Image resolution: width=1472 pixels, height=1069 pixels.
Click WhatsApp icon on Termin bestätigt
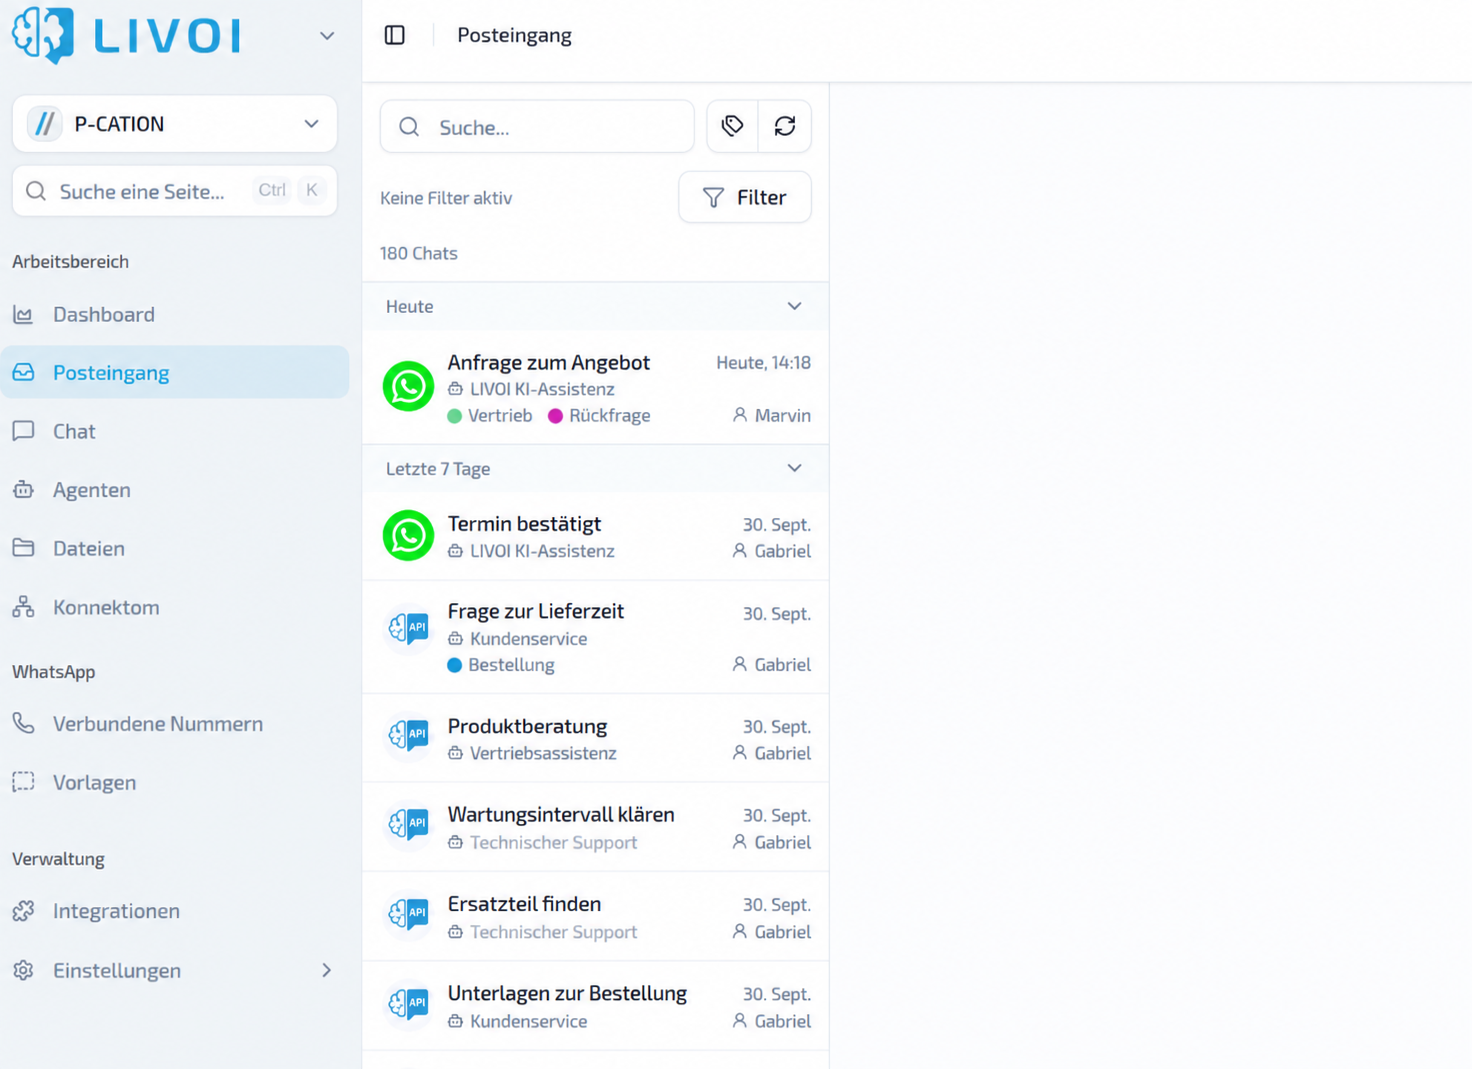pos(408,536)
